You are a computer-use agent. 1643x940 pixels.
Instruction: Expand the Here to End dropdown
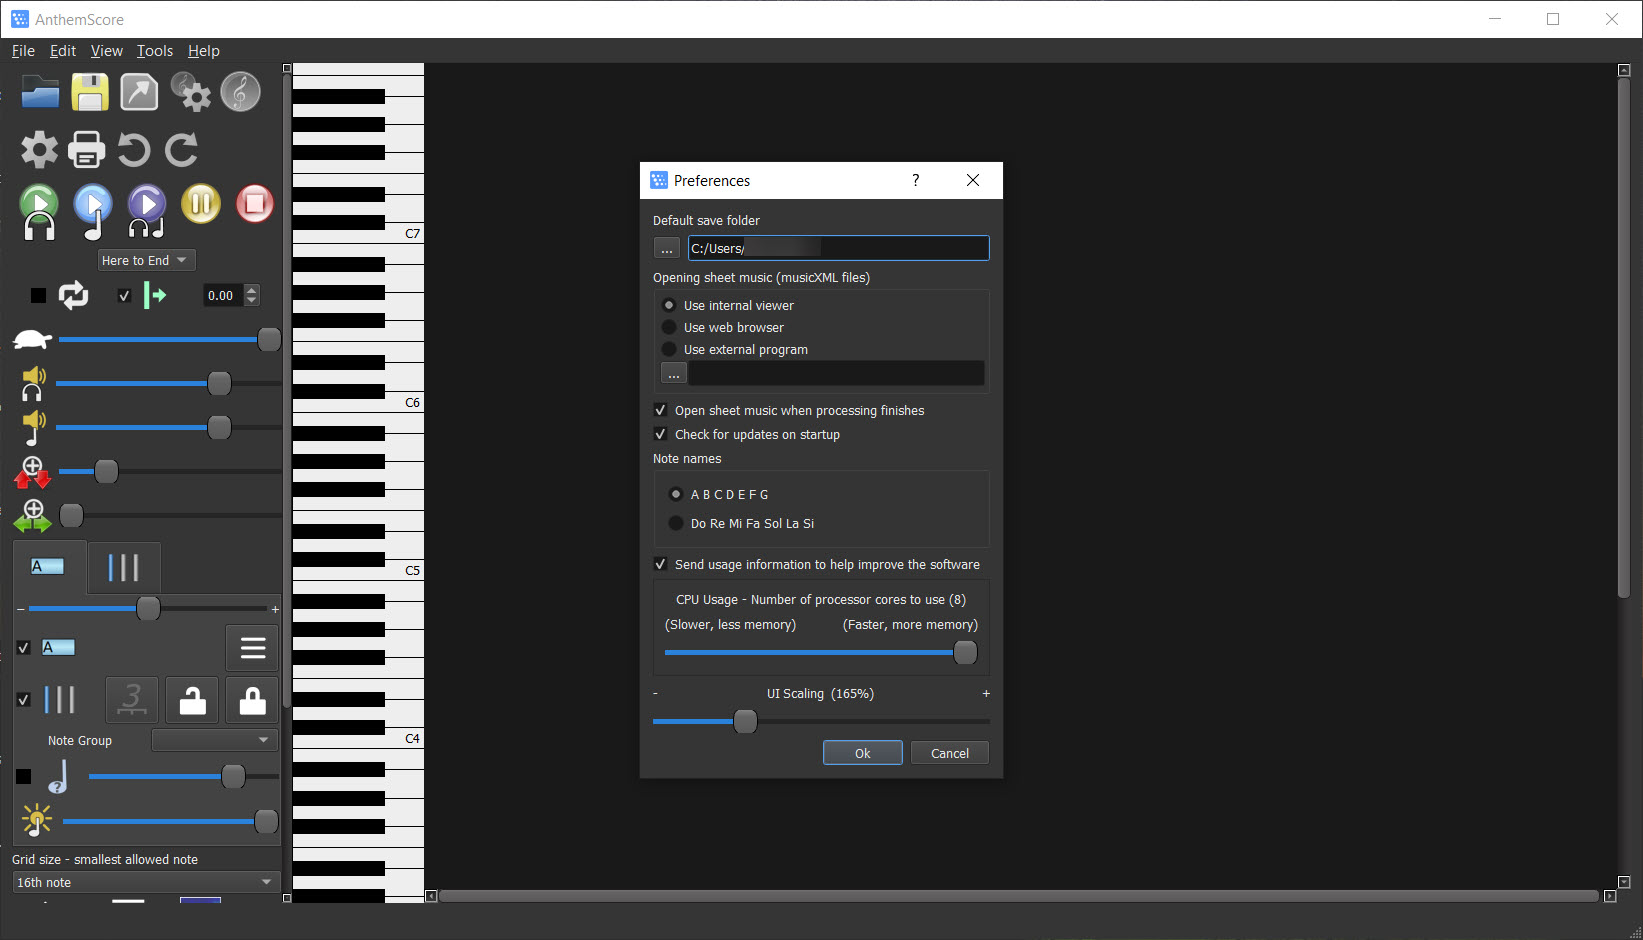[x=146, y=260]
